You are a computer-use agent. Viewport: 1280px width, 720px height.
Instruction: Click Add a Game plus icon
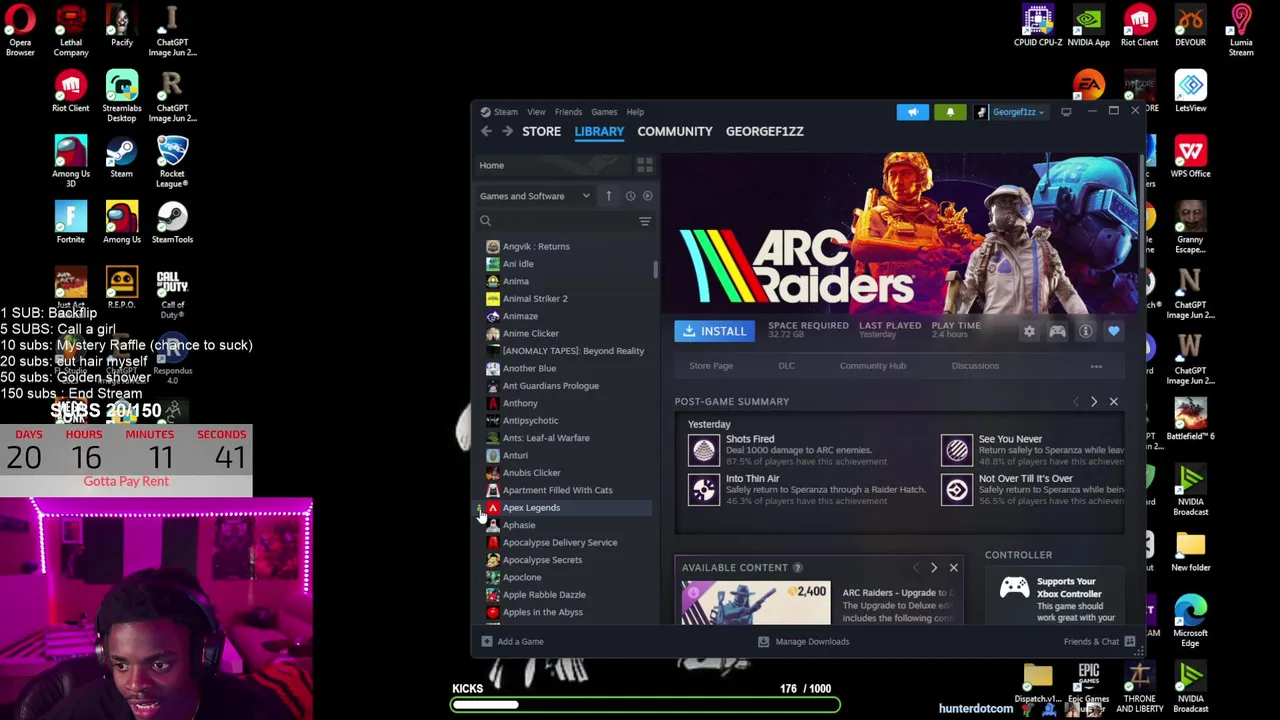point(487,642)
